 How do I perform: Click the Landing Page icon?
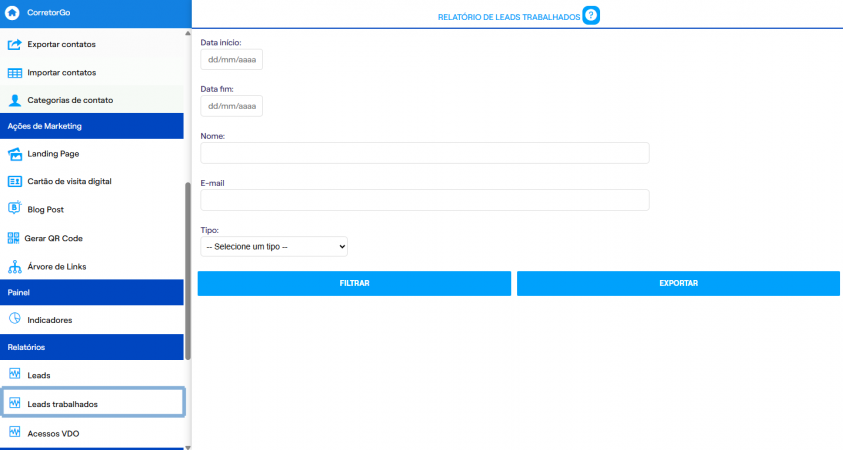coord(15,154)
